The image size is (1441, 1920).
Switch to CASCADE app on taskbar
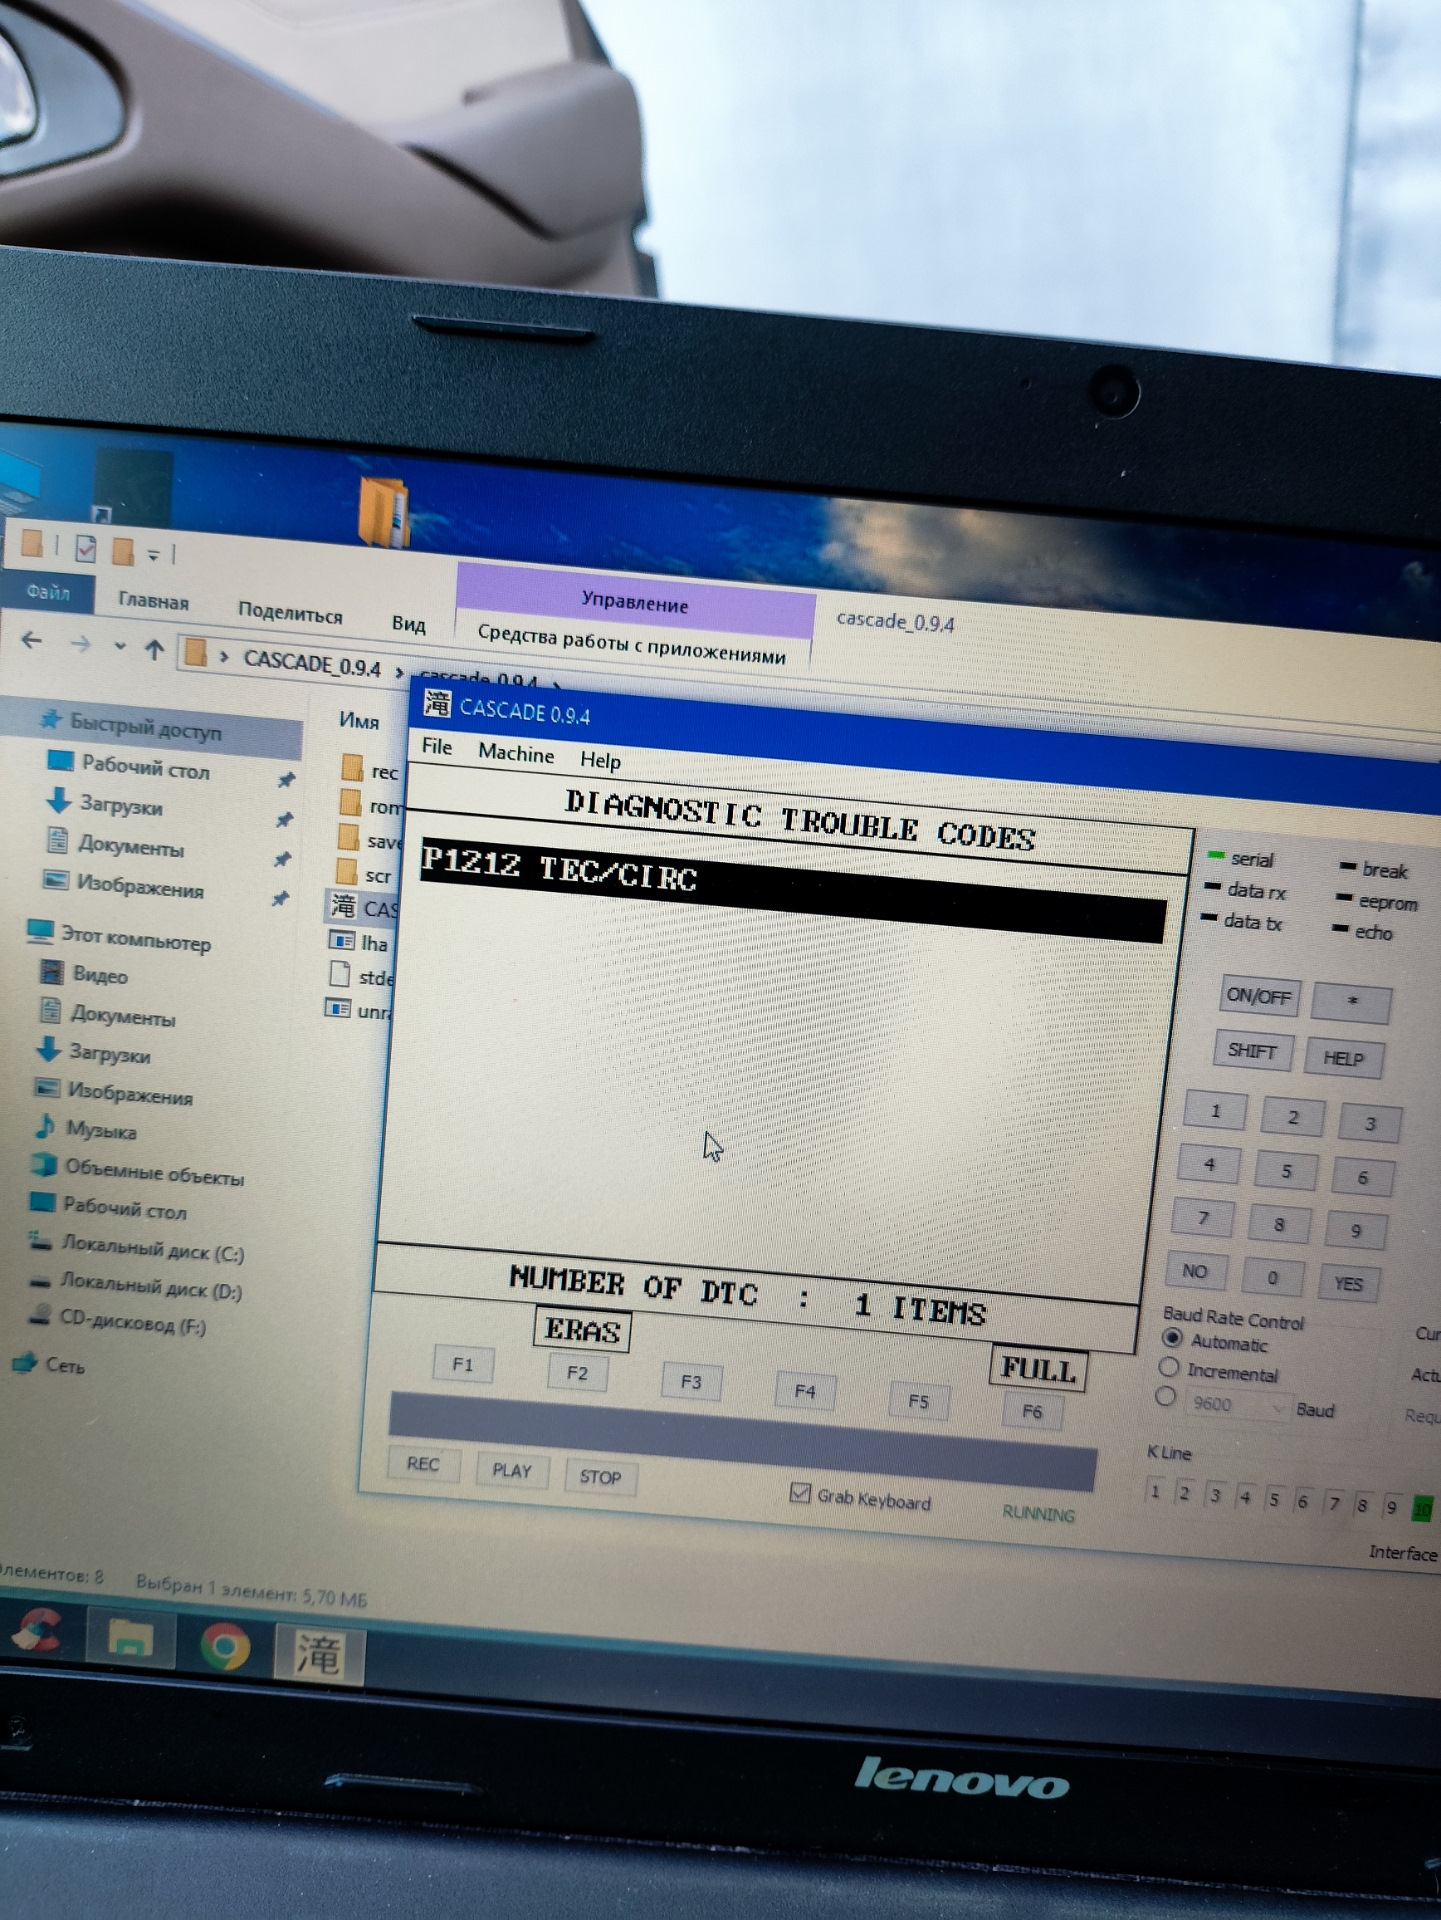pos(318,1655)
